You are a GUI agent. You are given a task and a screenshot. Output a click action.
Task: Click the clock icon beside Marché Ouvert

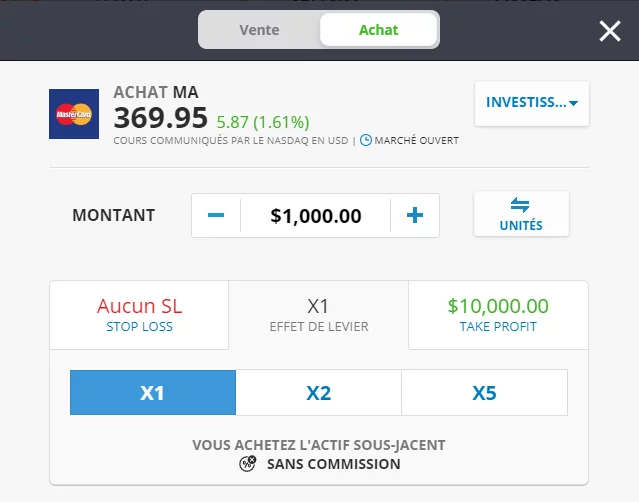(x=365, y=140)
